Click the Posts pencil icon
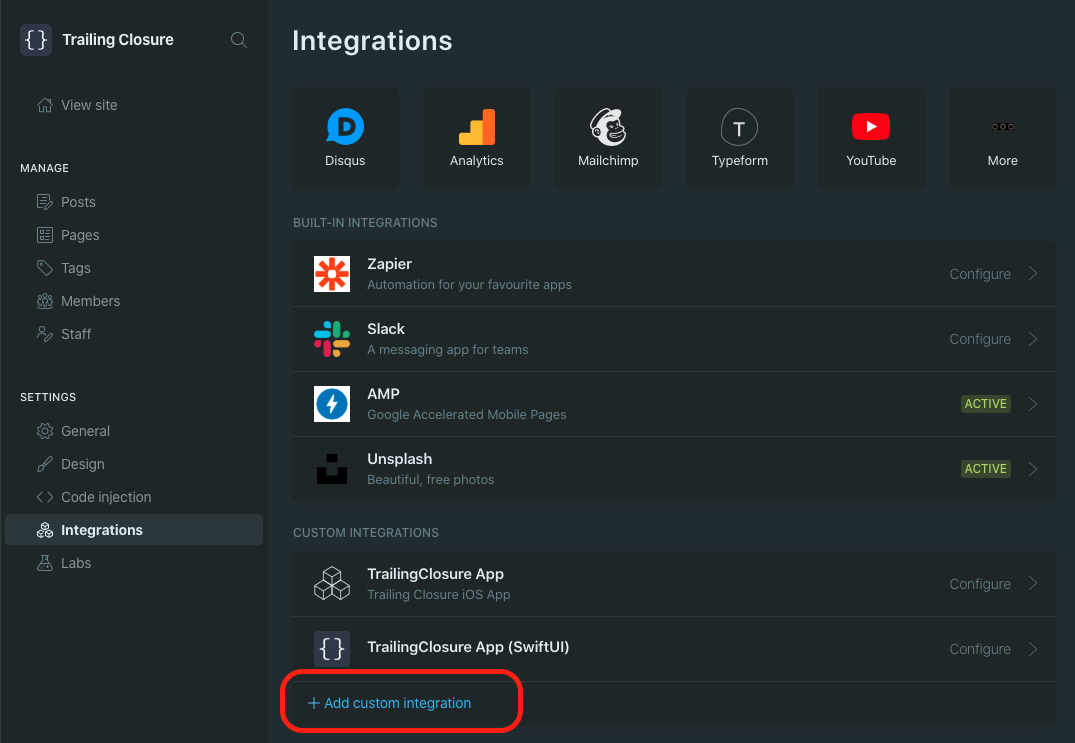 coord(45,202)
